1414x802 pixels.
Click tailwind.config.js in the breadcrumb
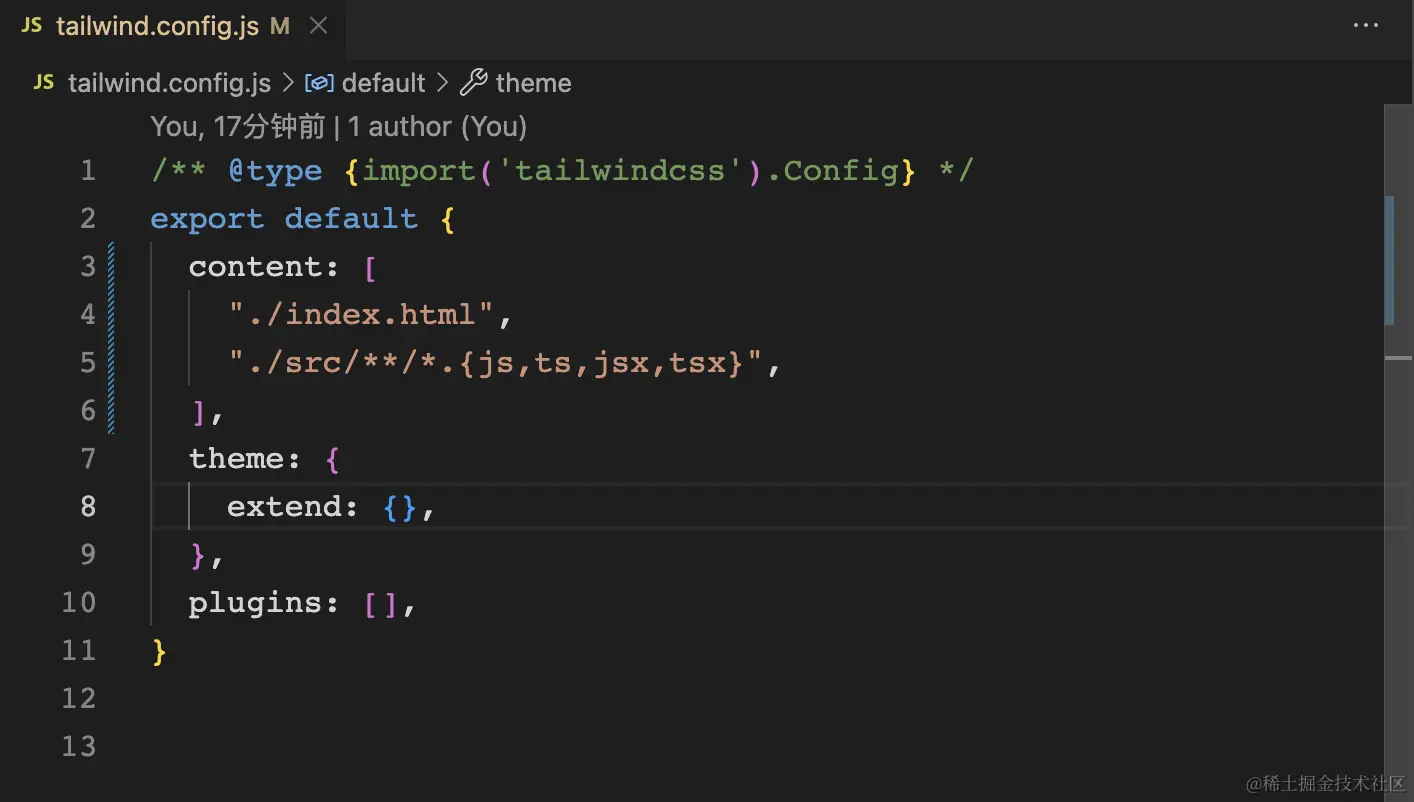[169, 83]
